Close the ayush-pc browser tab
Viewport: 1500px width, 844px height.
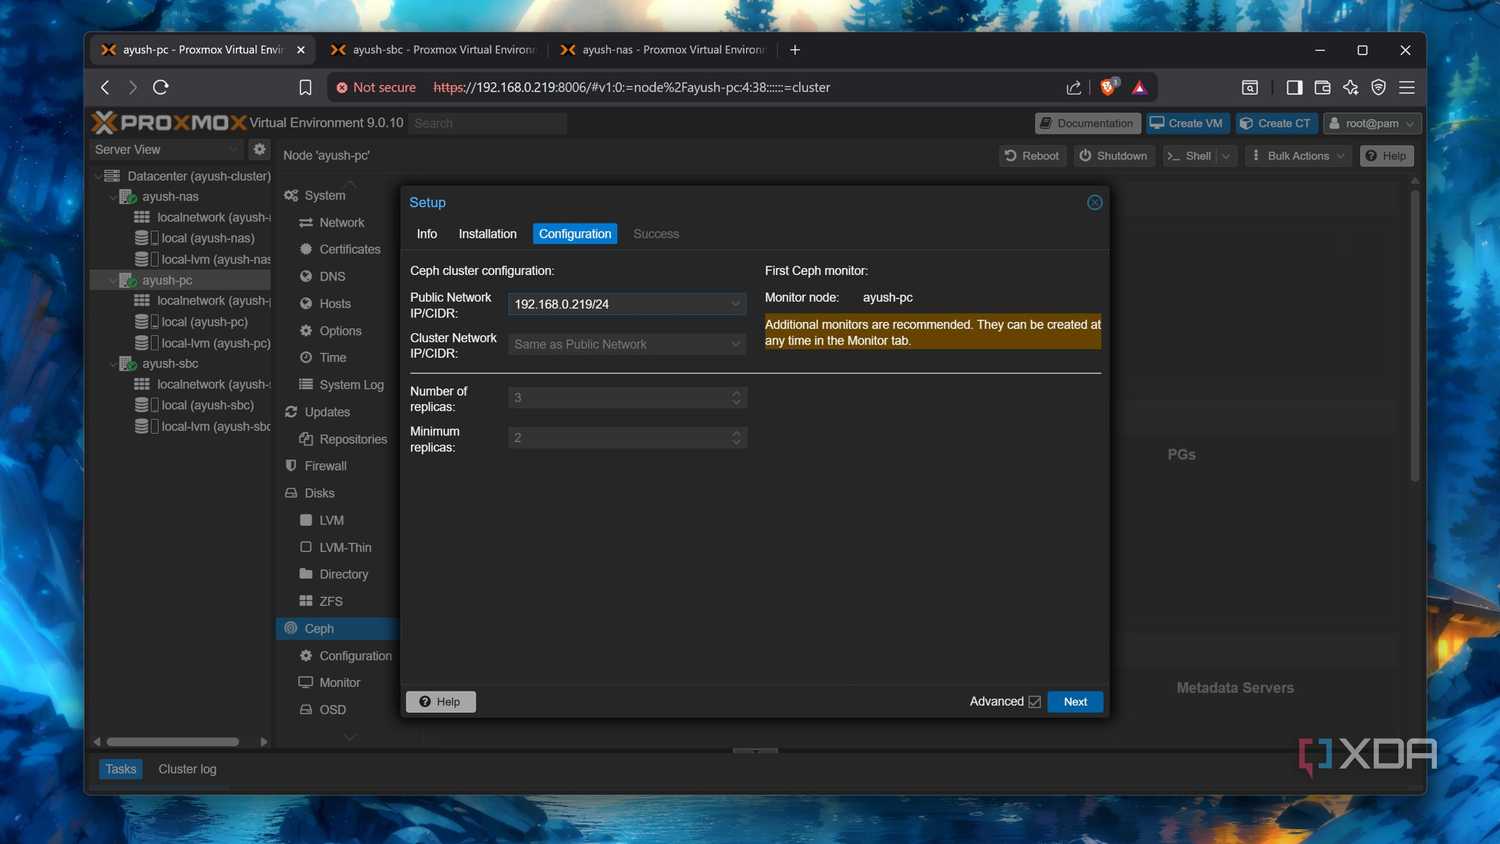(301, 49)
